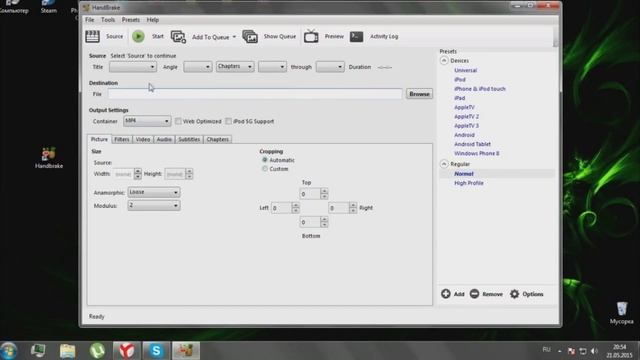
Task: Switch to the Audio tab
Action: coord(164,139)
